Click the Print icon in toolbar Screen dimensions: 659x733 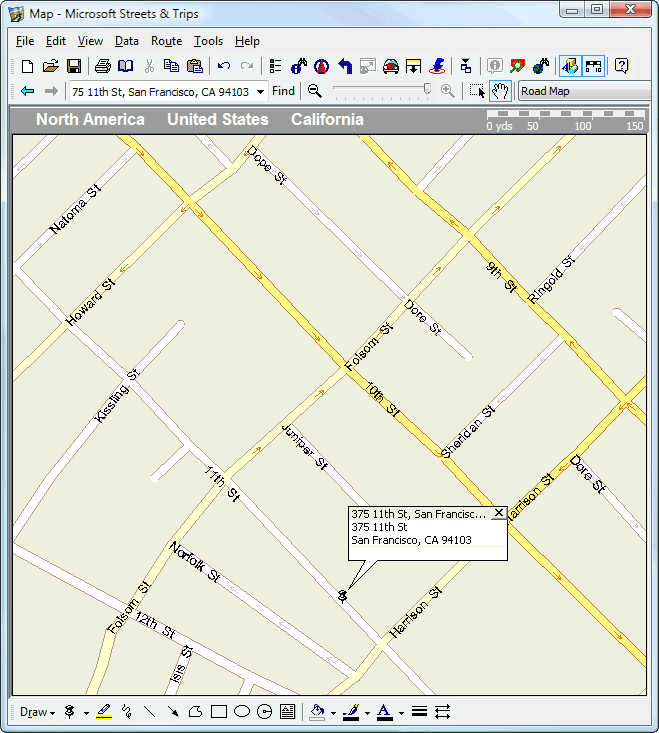coord(102,66)
